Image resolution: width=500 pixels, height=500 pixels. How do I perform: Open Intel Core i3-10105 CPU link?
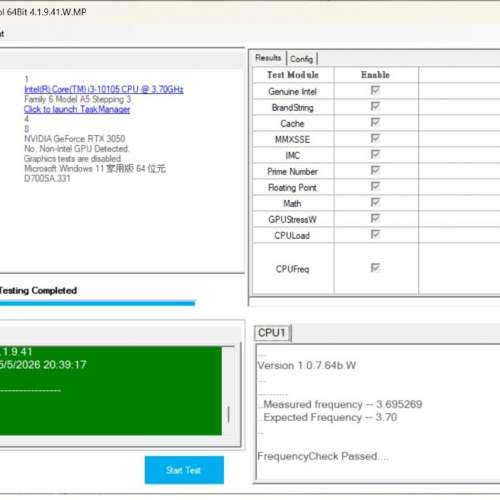[104, 89]
